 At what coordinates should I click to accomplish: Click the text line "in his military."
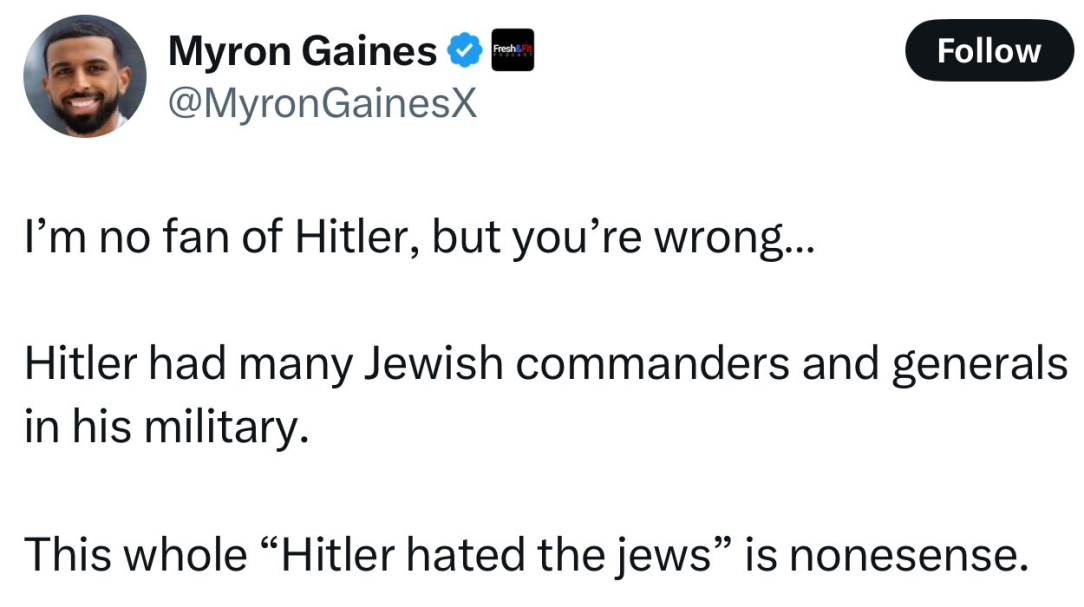click(167, 427)
